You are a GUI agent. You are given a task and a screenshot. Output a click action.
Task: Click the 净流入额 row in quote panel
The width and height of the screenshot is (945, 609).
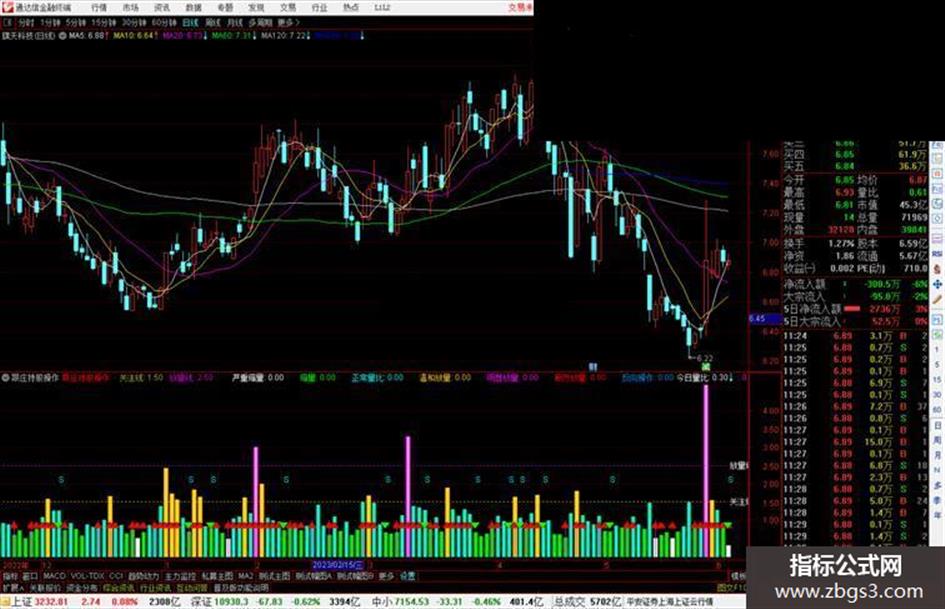pyautogui.click(x=855, y=284)
